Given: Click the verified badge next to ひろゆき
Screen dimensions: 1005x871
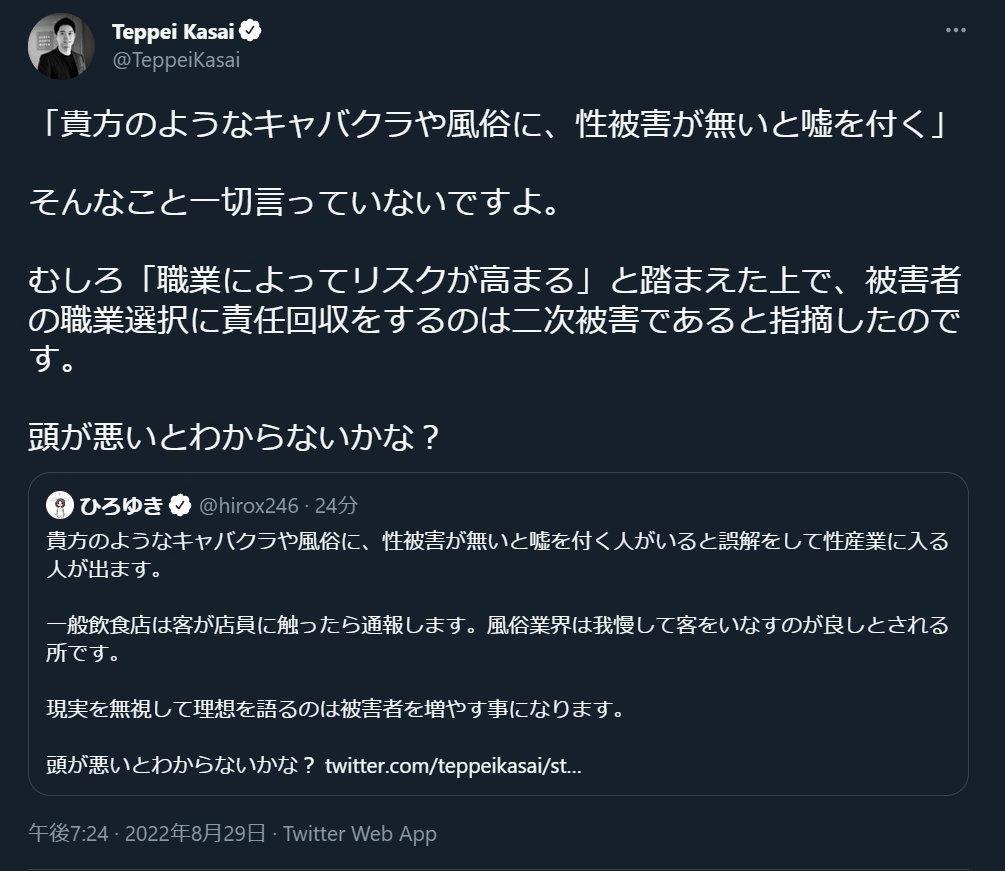Looking at the screenshot, I should tap(180, 505).
